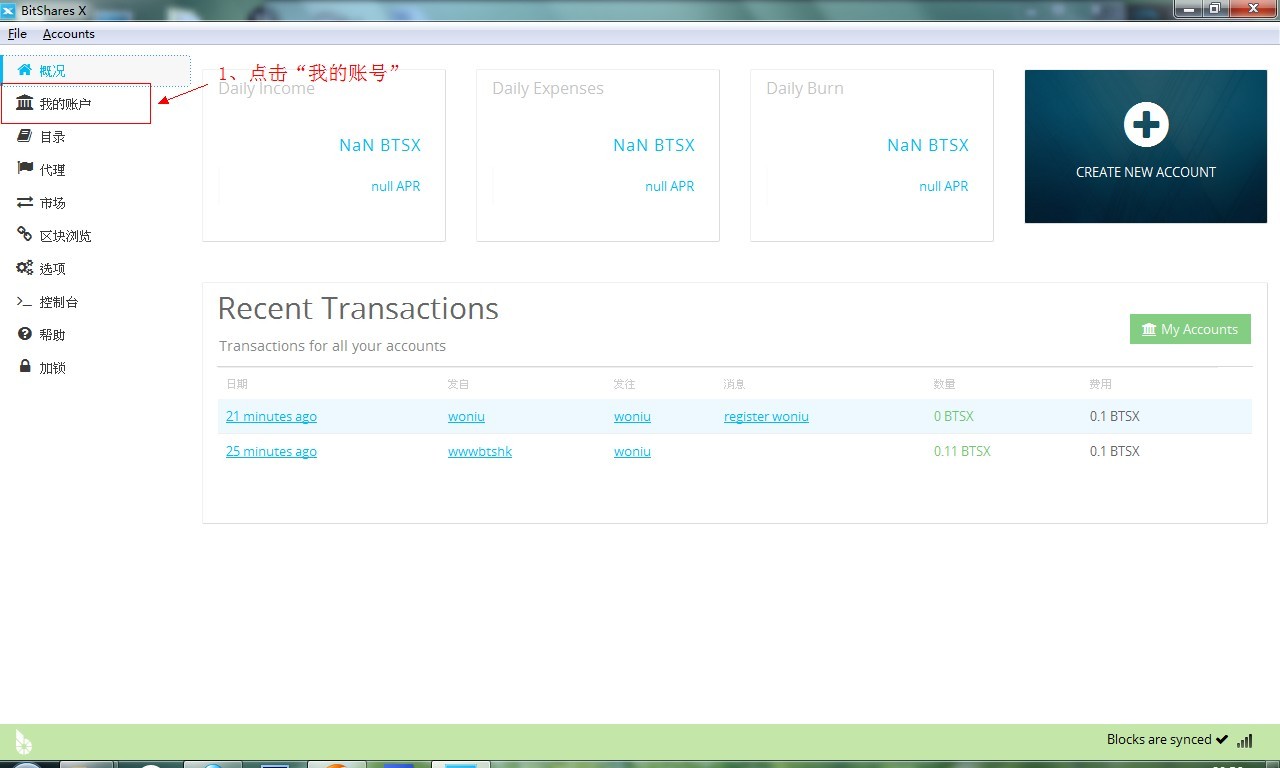Click the 数量 column header
The width and height of the screenshot is (1280, 768).
(x=945, y=384)
